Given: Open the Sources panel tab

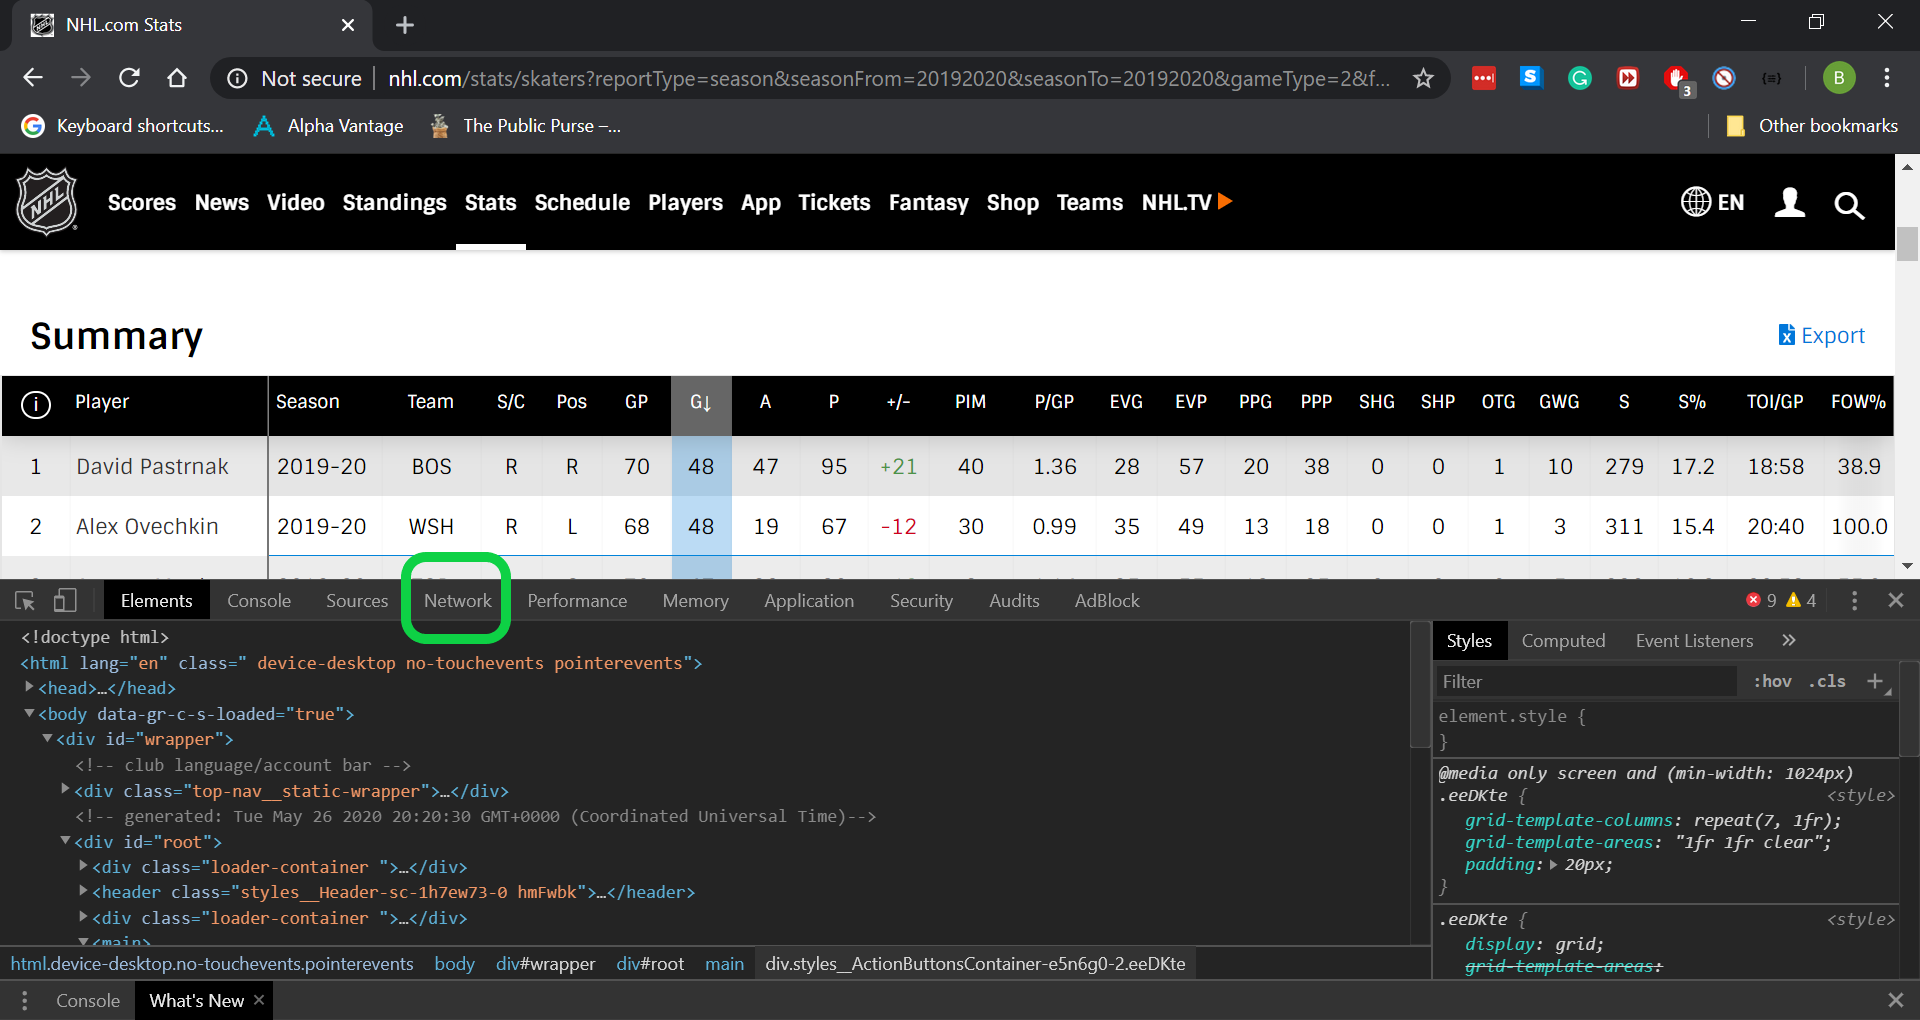Looking at the screenshot, I should (x=357, y=601).
